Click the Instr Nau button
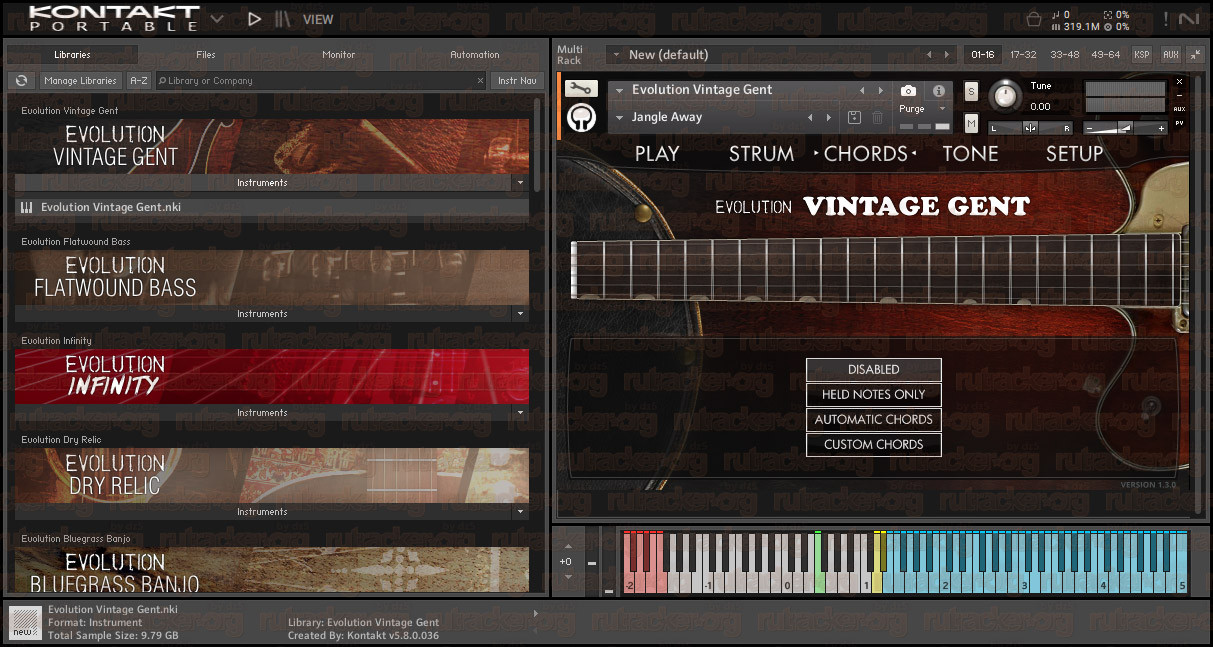Viewport: 1213px width, 647px height. pyautogui.click(x=517, y=81)
